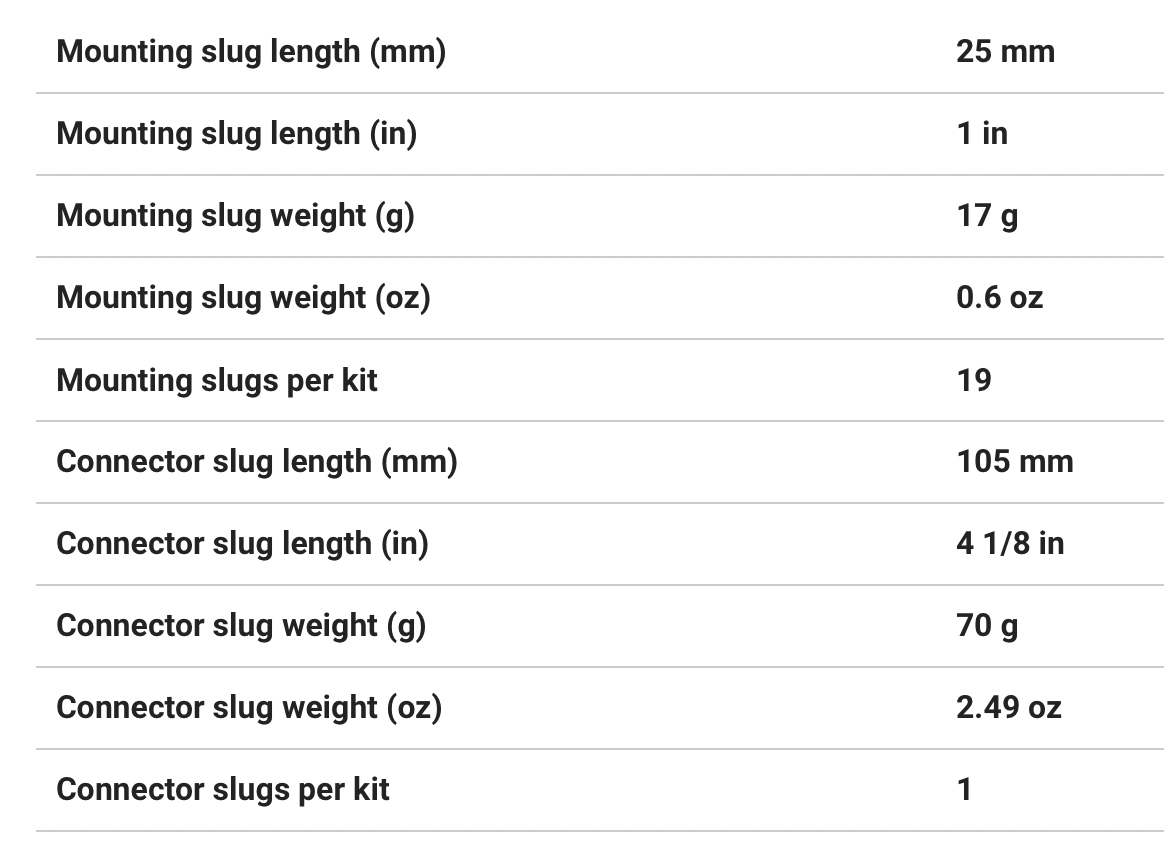This screenshot has height=842, width=1164.
Task: Click the "Mounting slug length (mm)" label
Action: point(251,51)
